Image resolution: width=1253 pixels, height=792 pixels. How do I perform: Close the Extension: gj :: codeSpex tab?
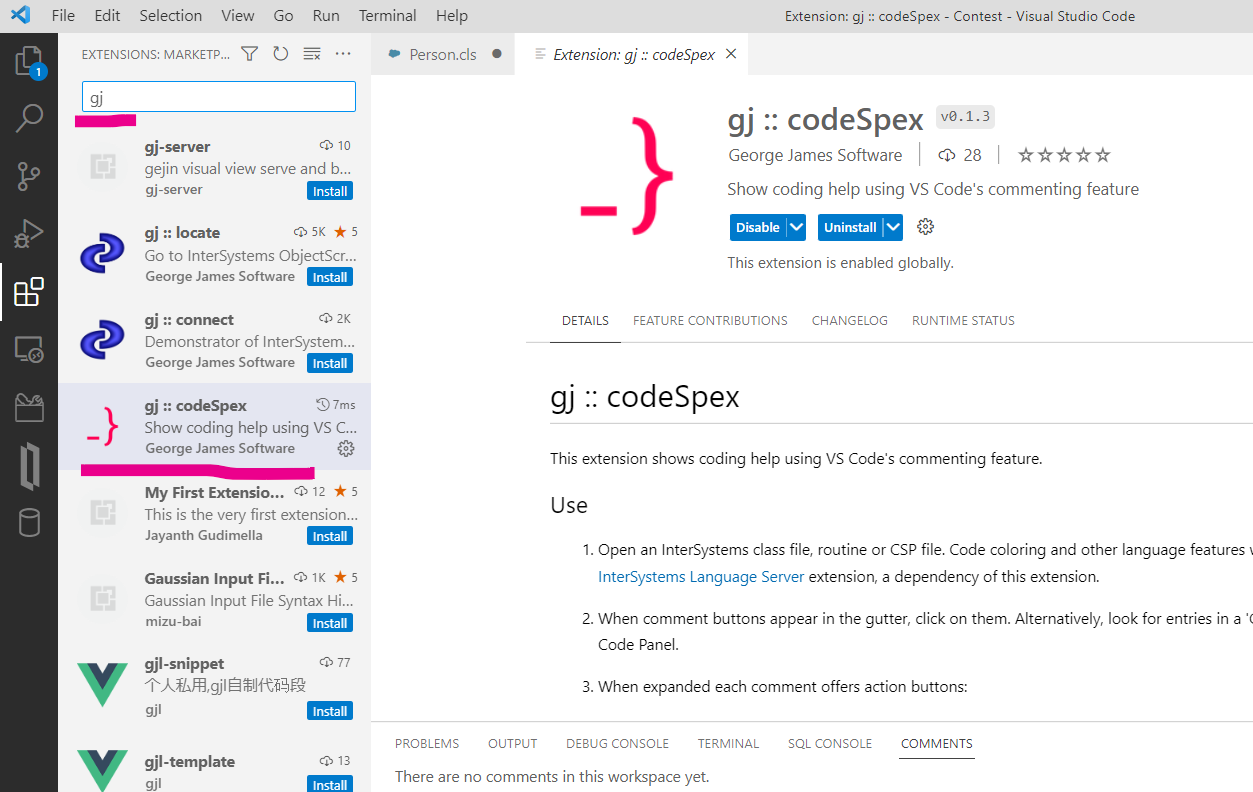point(731,54)
